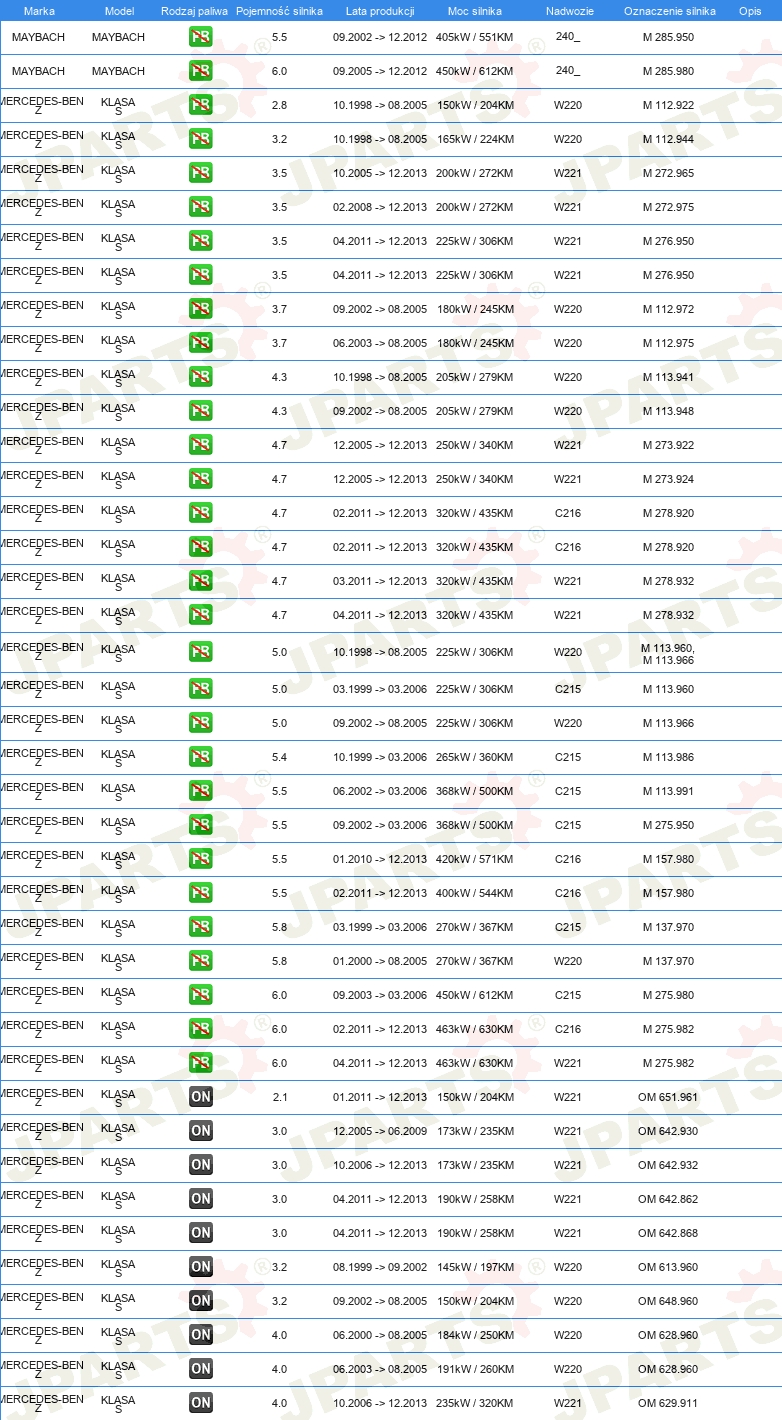Click the 5.4 engine capacity cell
Screen dimensions: 782x1420
(x=279, y=757)
